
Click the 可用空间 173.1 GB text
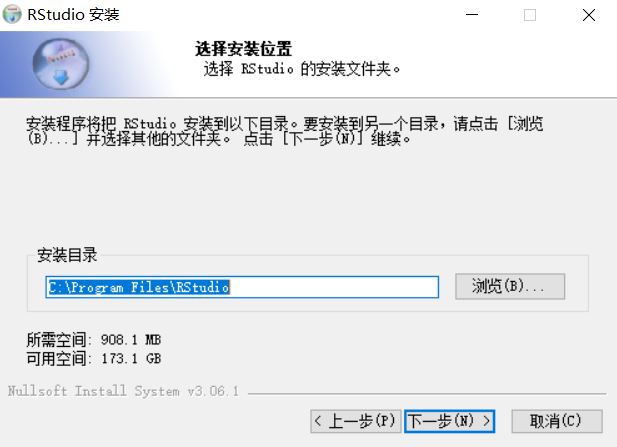pos(94,358)
